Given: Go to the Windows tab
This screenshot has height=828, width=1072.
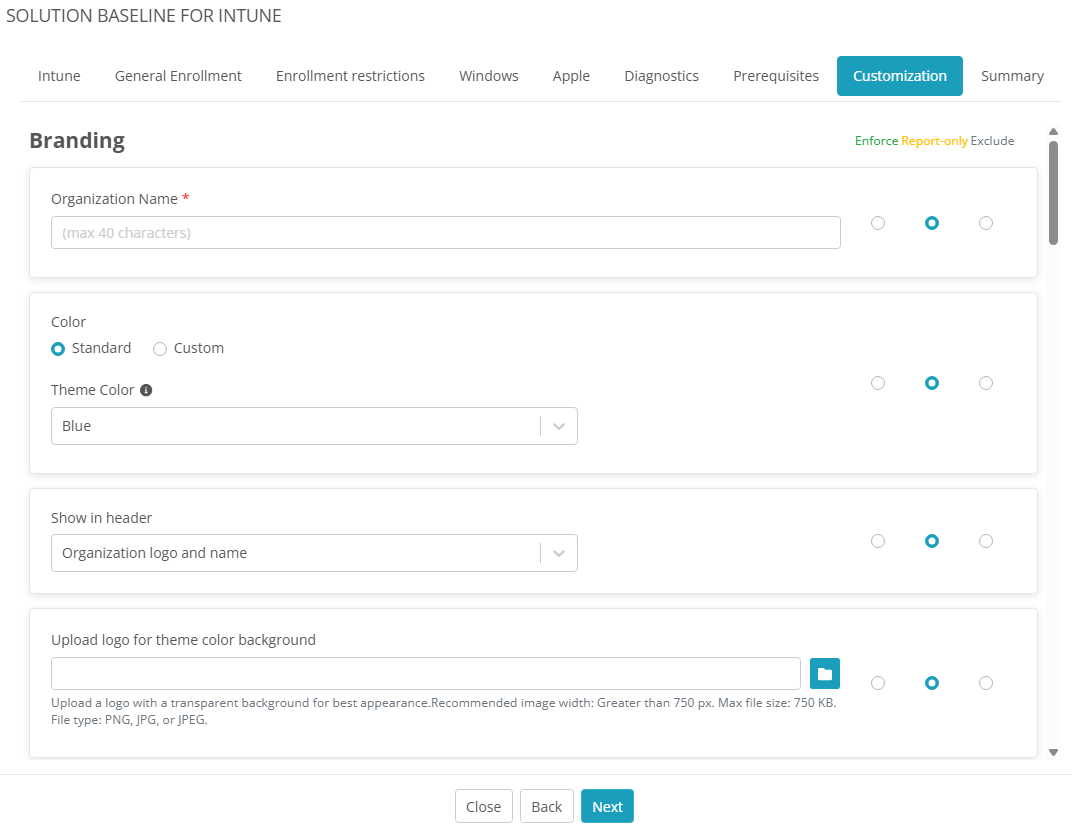Looking at the screenshot, I should [x=489, y=76].
